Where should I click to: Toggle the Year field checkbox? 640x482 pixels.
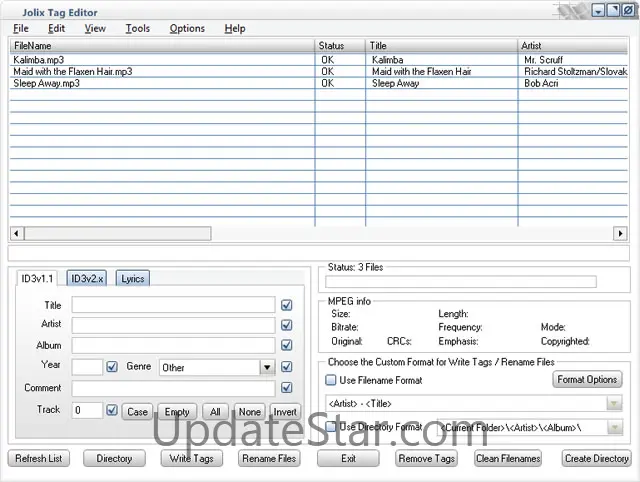click(112, 366)
